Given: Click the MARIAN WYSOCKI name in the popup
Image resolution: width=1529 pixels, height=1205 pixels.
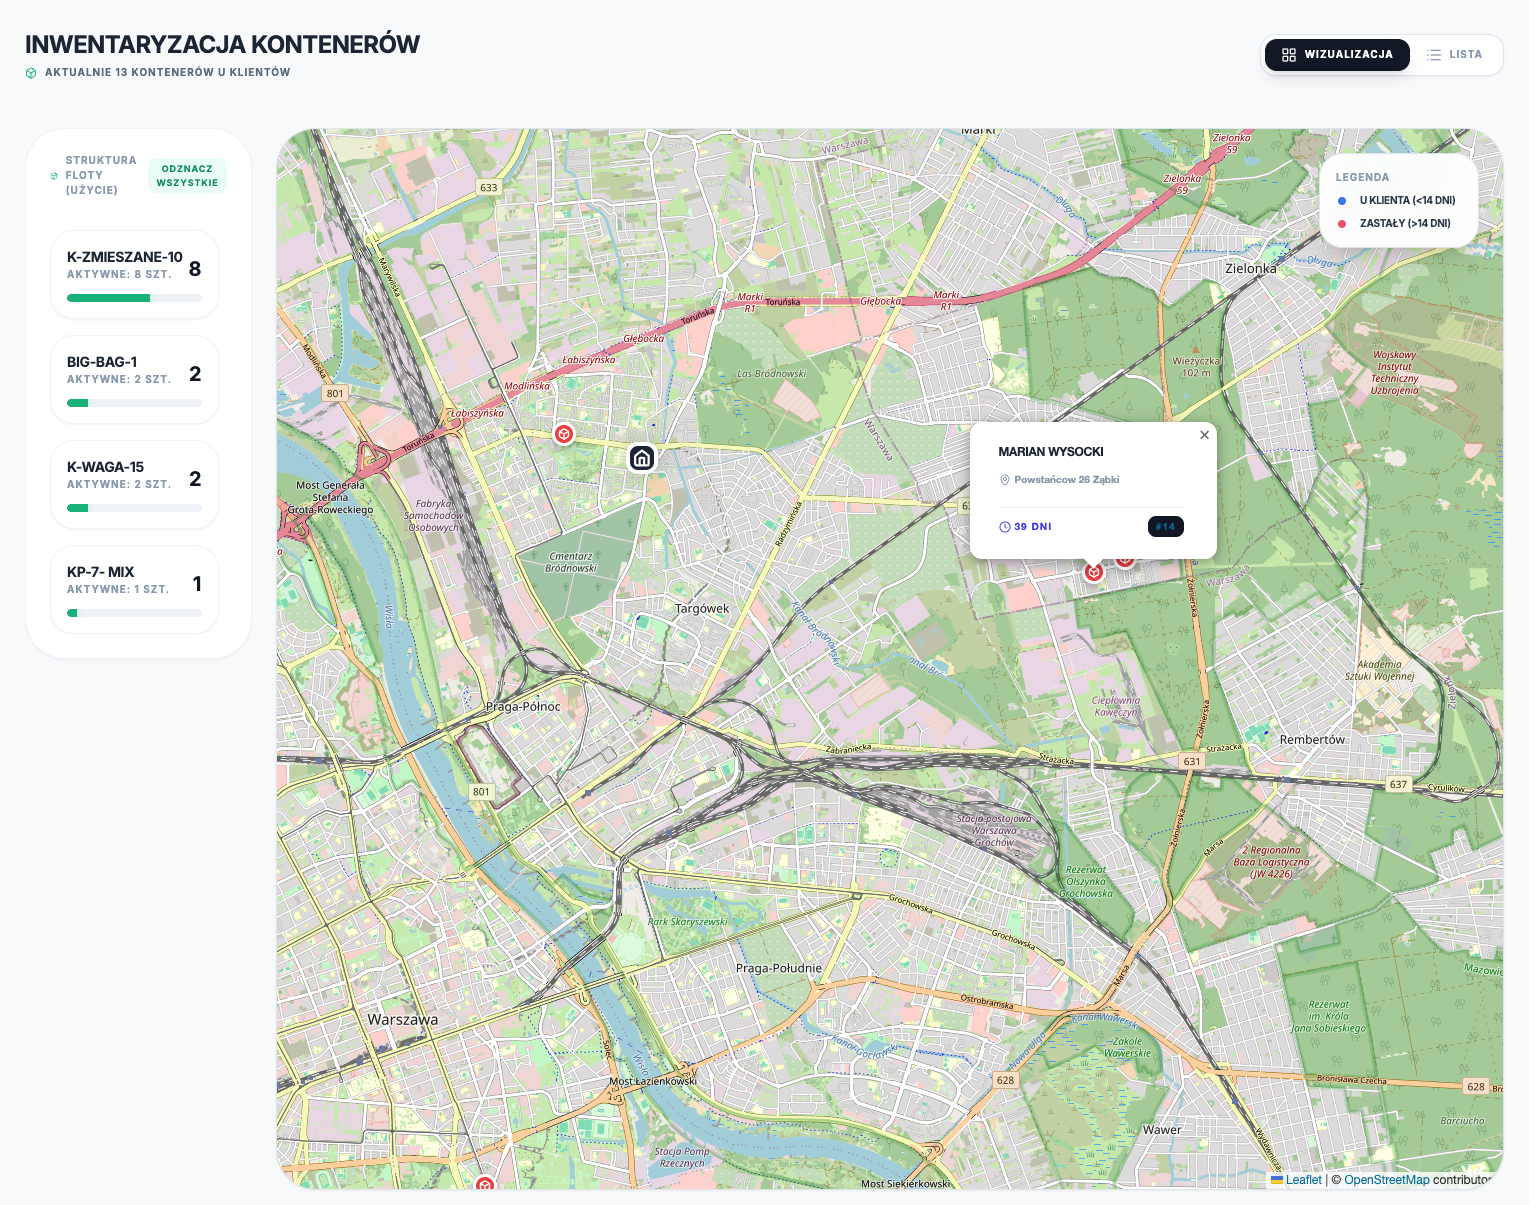Looking at the screenshot, I should coord(1051,452).
